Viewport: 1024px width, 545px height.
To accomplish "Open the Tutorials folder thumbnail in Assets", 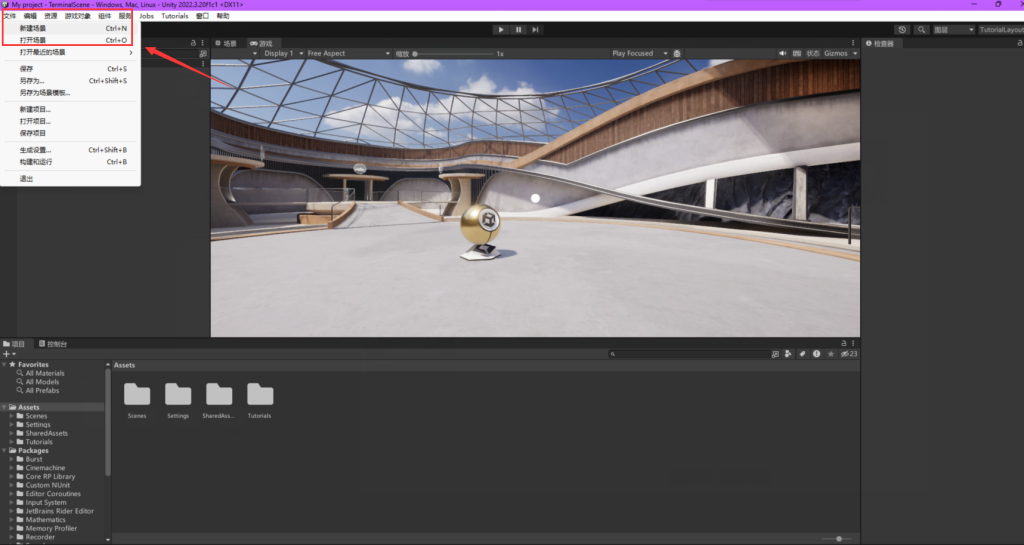I will click(260, 395).
